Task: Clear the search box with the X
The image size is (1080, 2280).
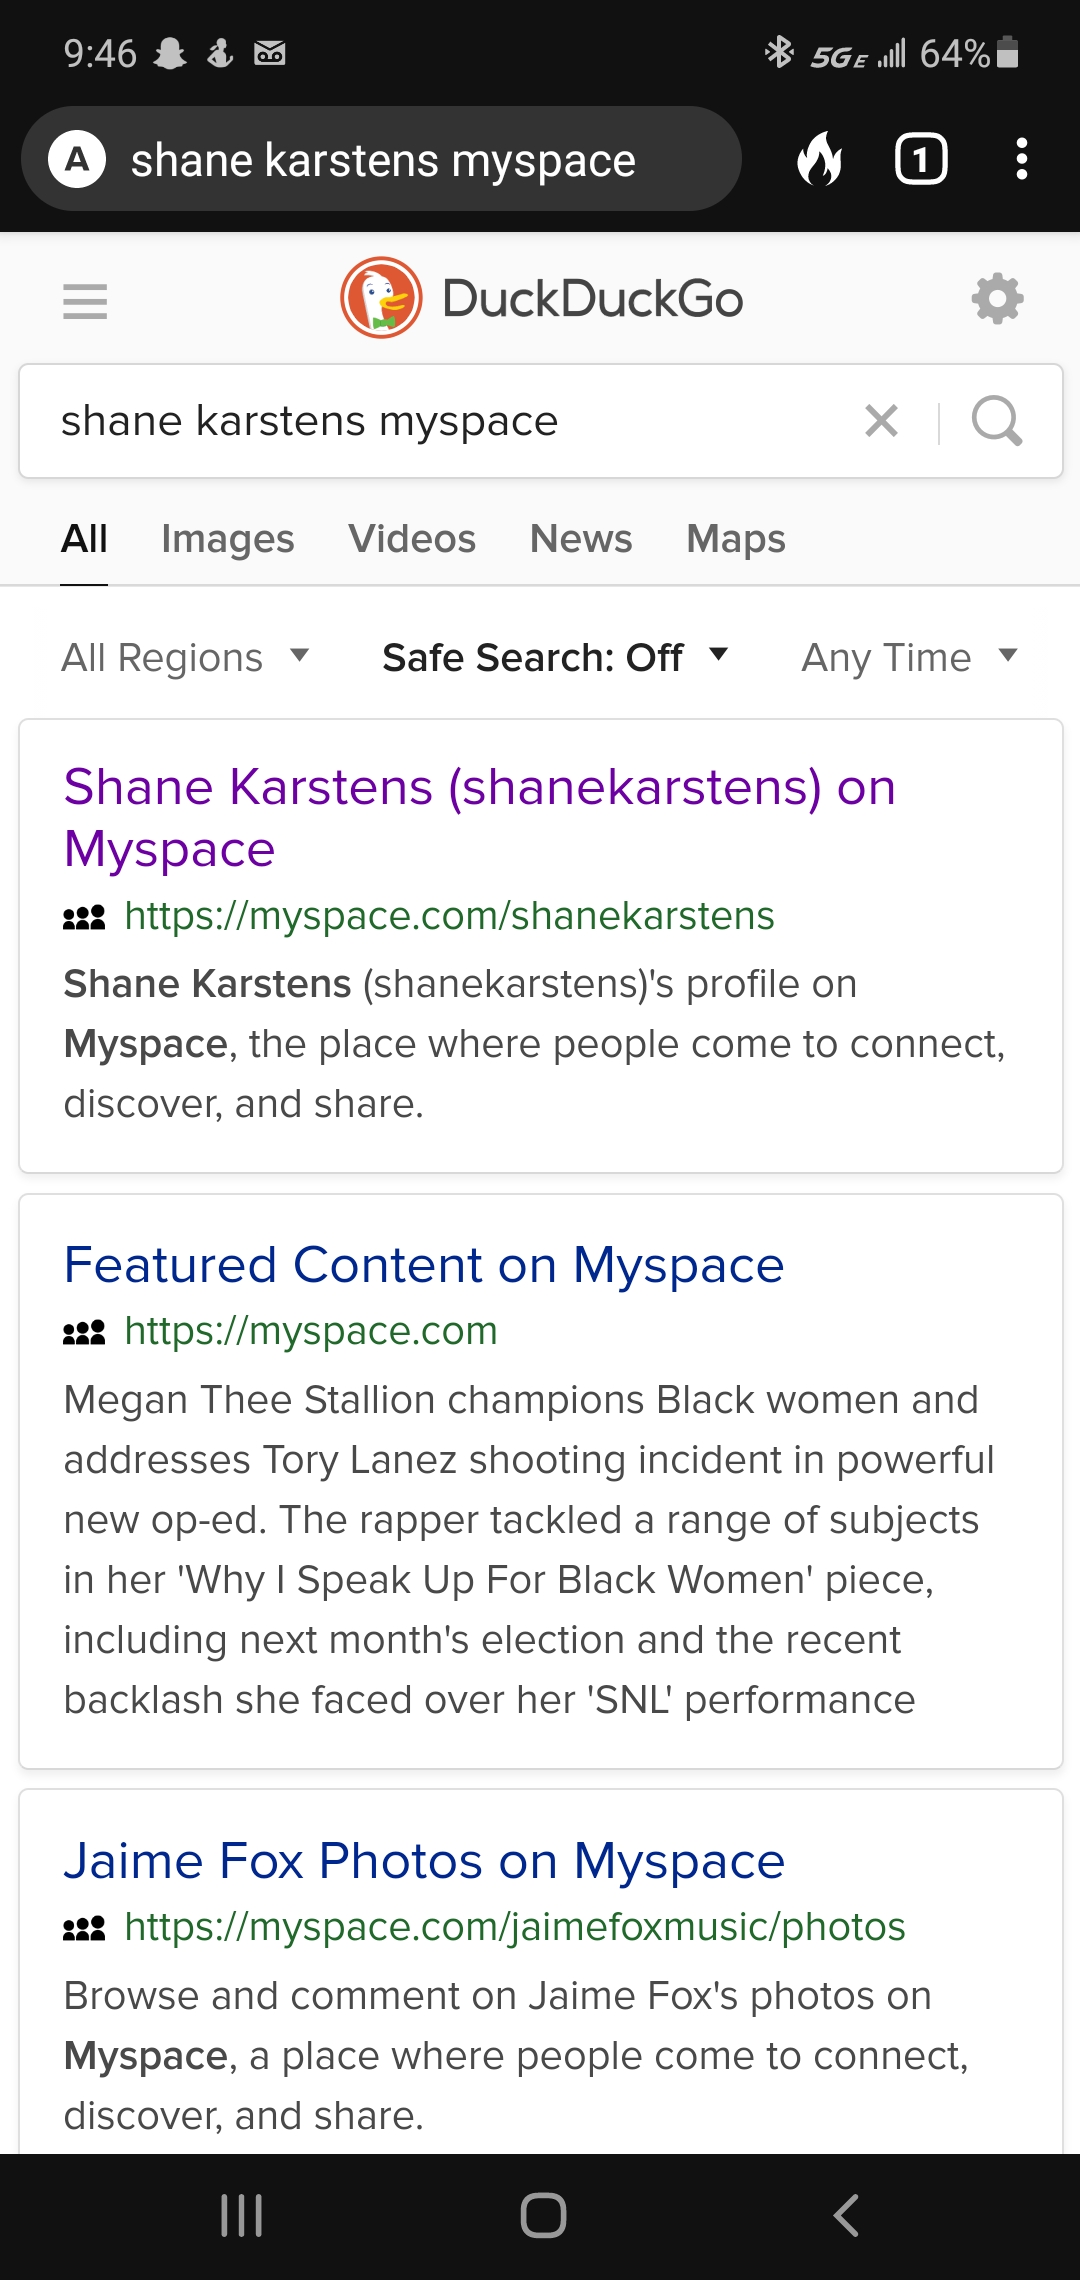Action: 881,421
